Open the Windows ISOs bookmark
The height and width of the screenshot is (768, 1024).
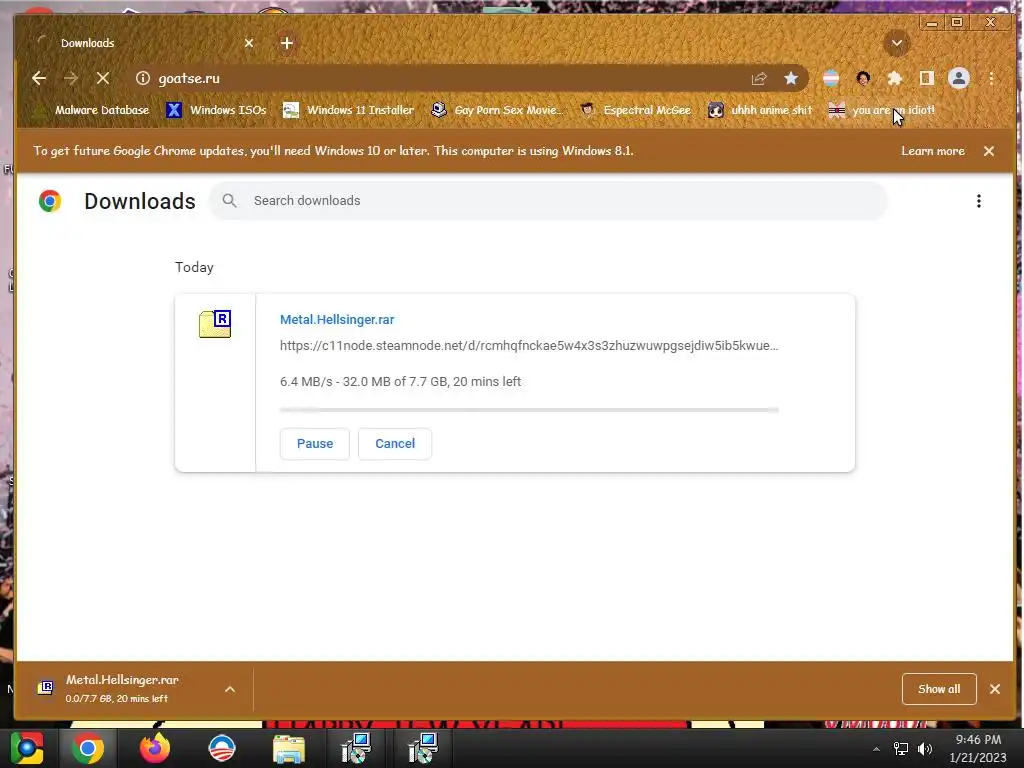point(217,110)
